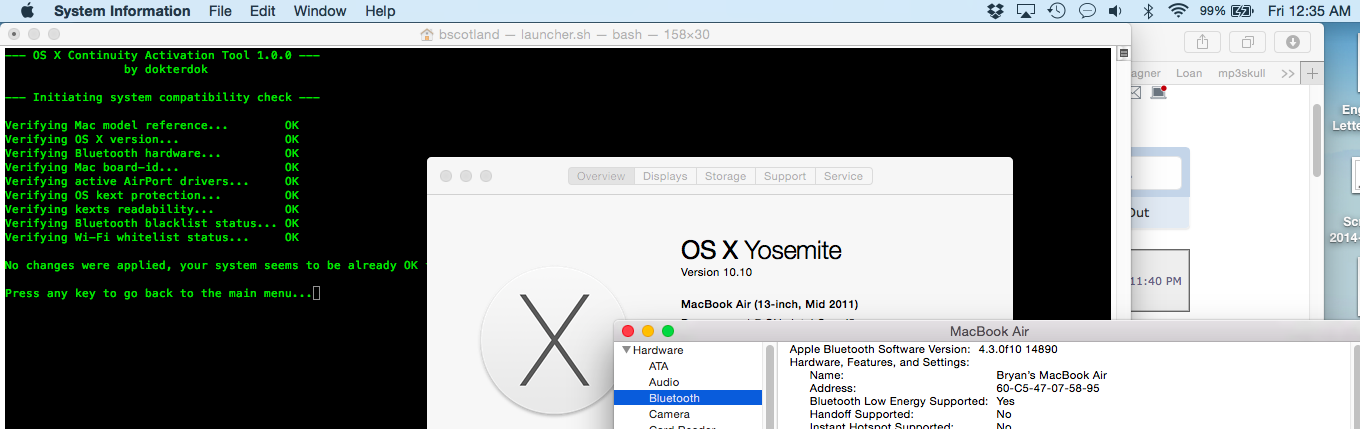Minimize the MacBook Air window with yellow button
The image size is (1360, 429).
click(x=648, y=331)
